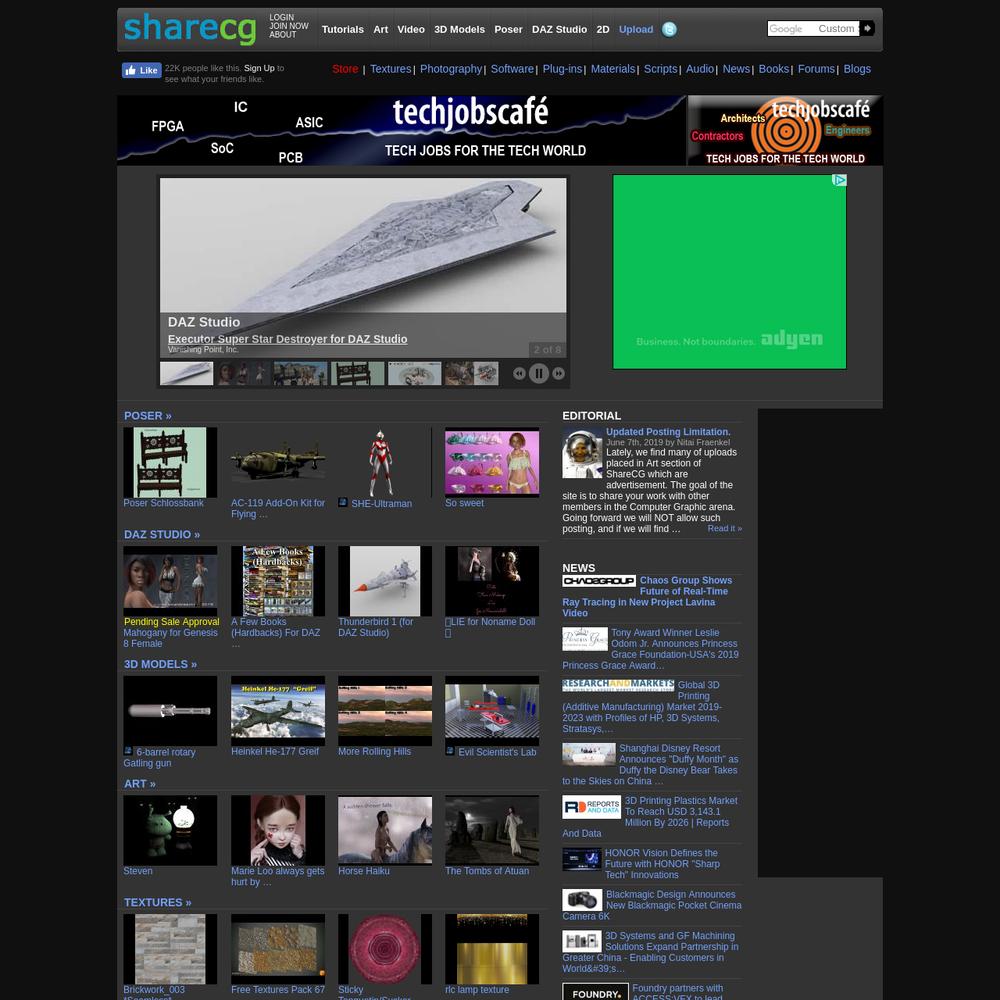Open the Photography category link
This screenshot has width=1000, height=1000.
(451, 69)
